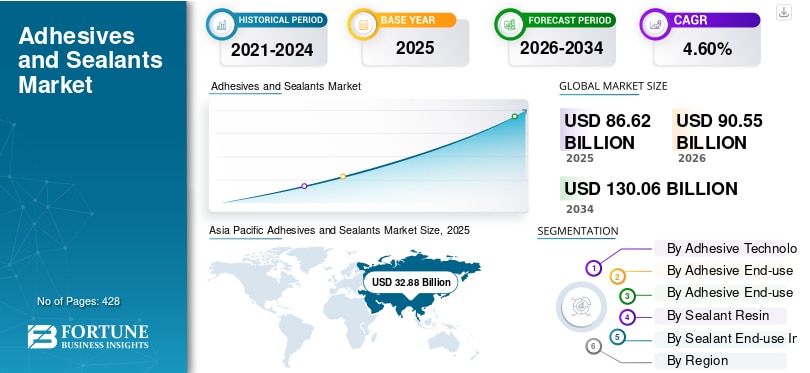Click the purple marker on the growth curve
Image resolution: width=810 pixels, height=373 pixels.
tap(304, 186)
